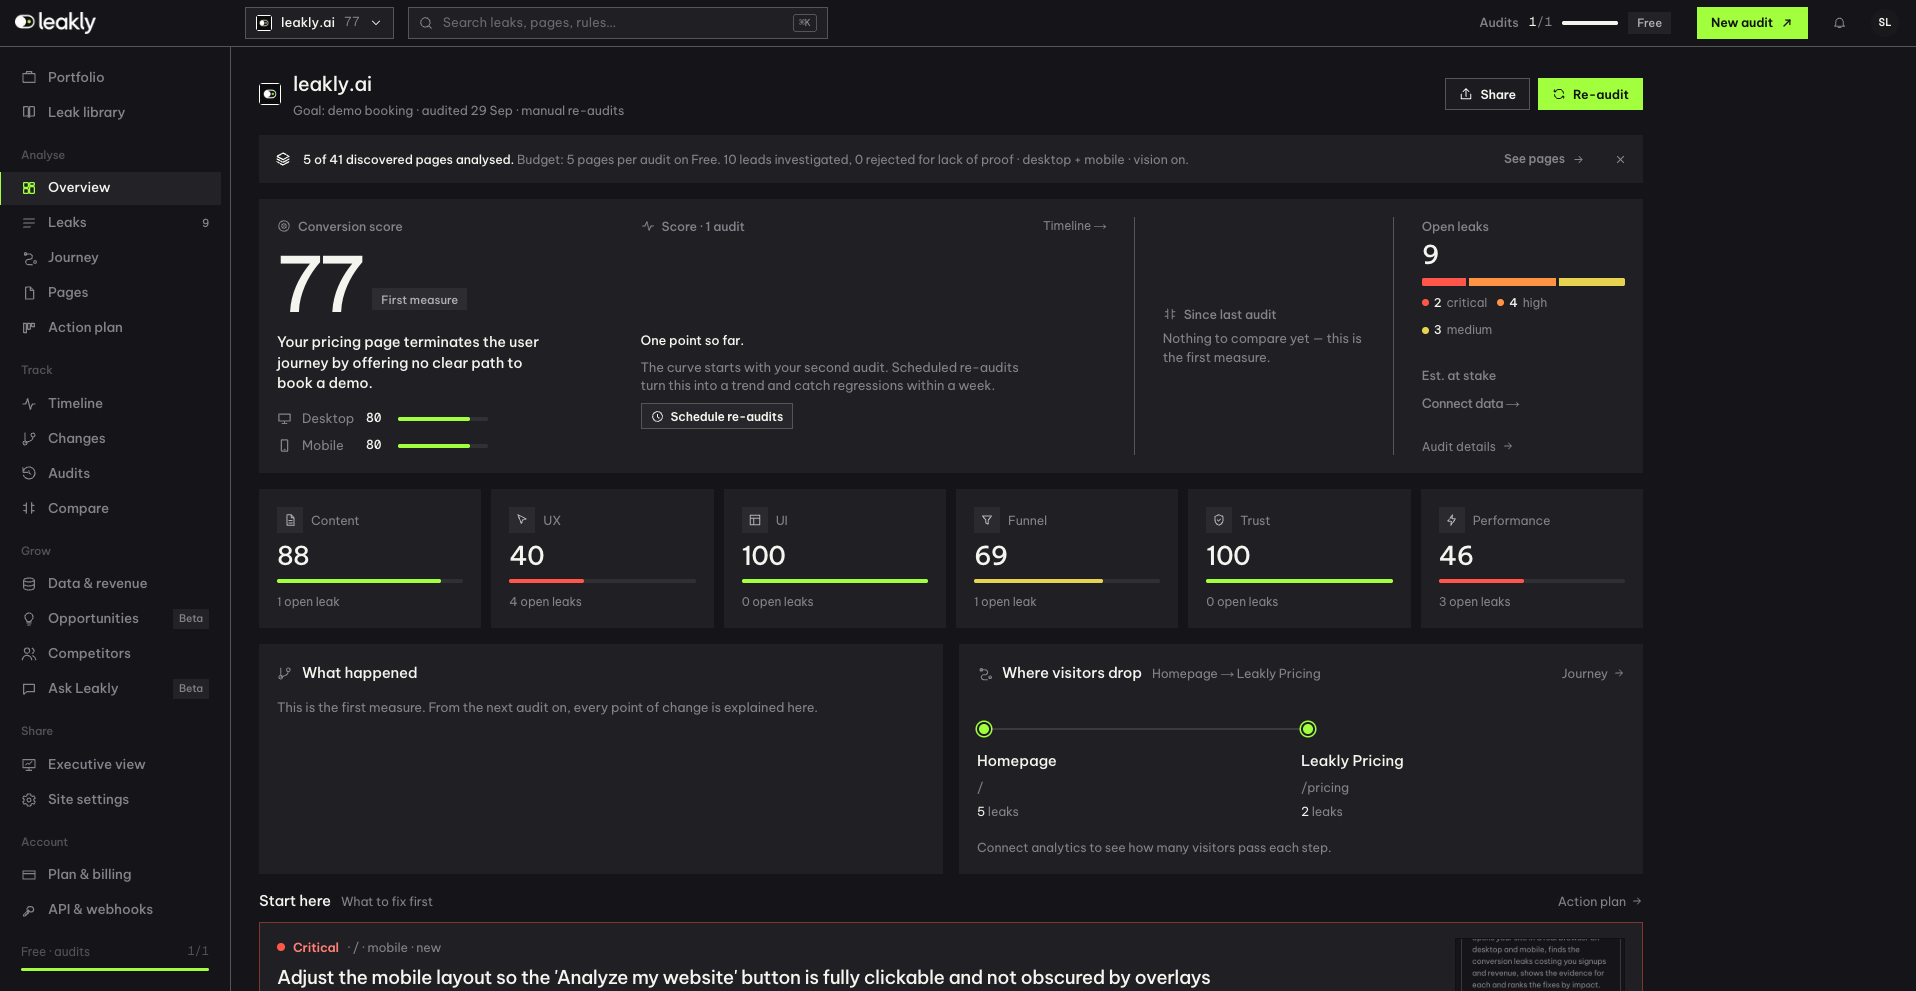Viewport: 1916px width, 991px height.
Task: Click the Mobile device icon
Action: [284, 446]
